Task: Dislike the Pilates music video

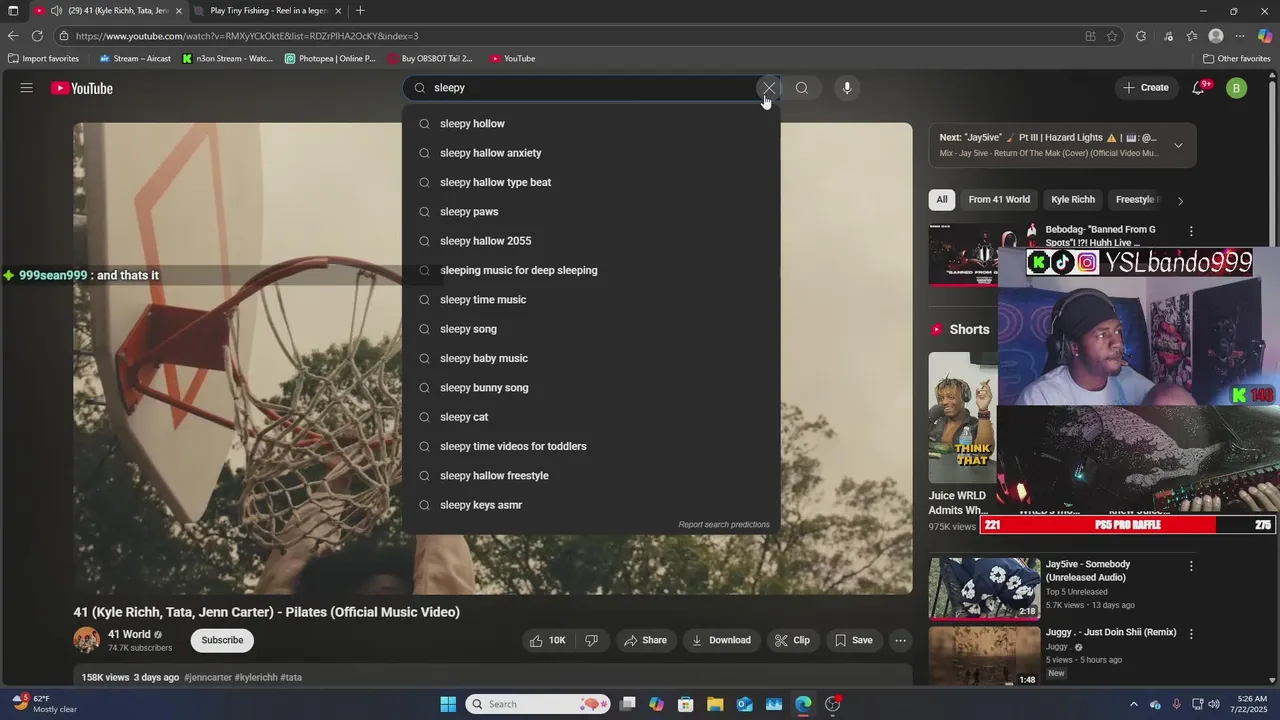Action: [x=591, y=640]
